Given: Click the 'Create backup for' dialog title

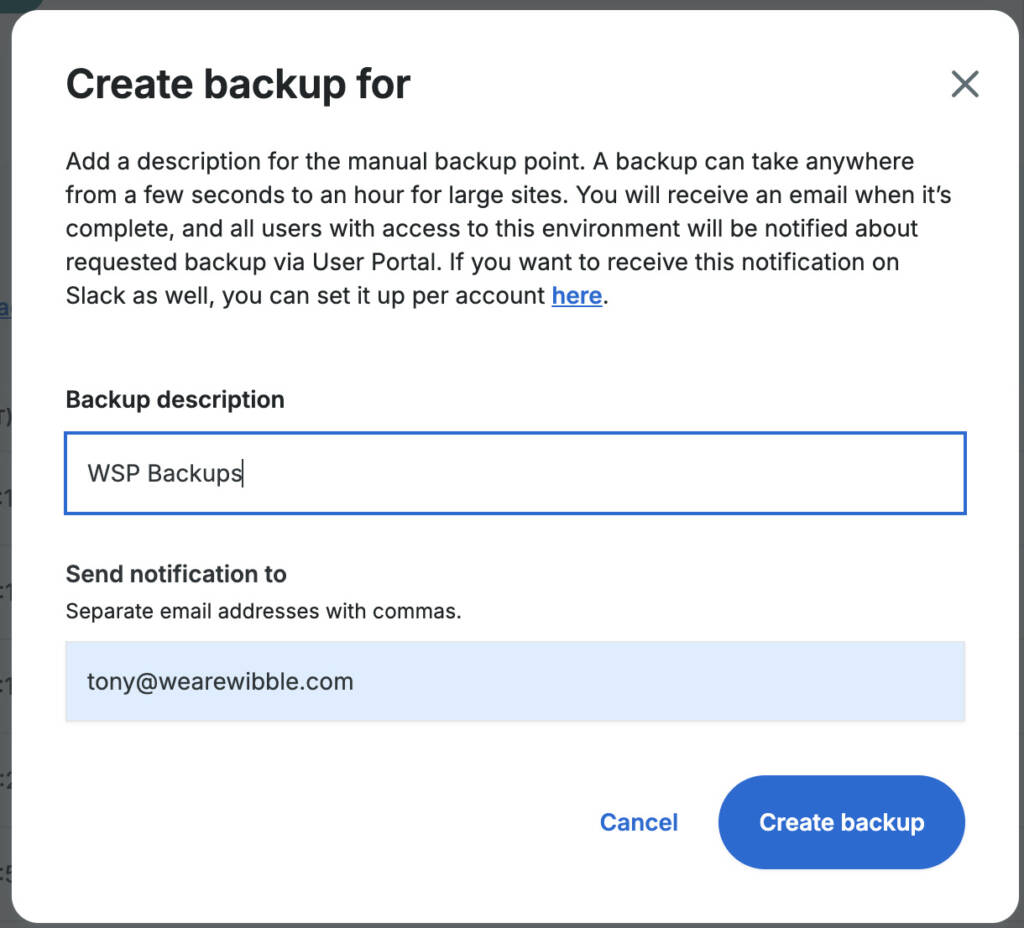Looking at the screenshot, I should (237, 84).
